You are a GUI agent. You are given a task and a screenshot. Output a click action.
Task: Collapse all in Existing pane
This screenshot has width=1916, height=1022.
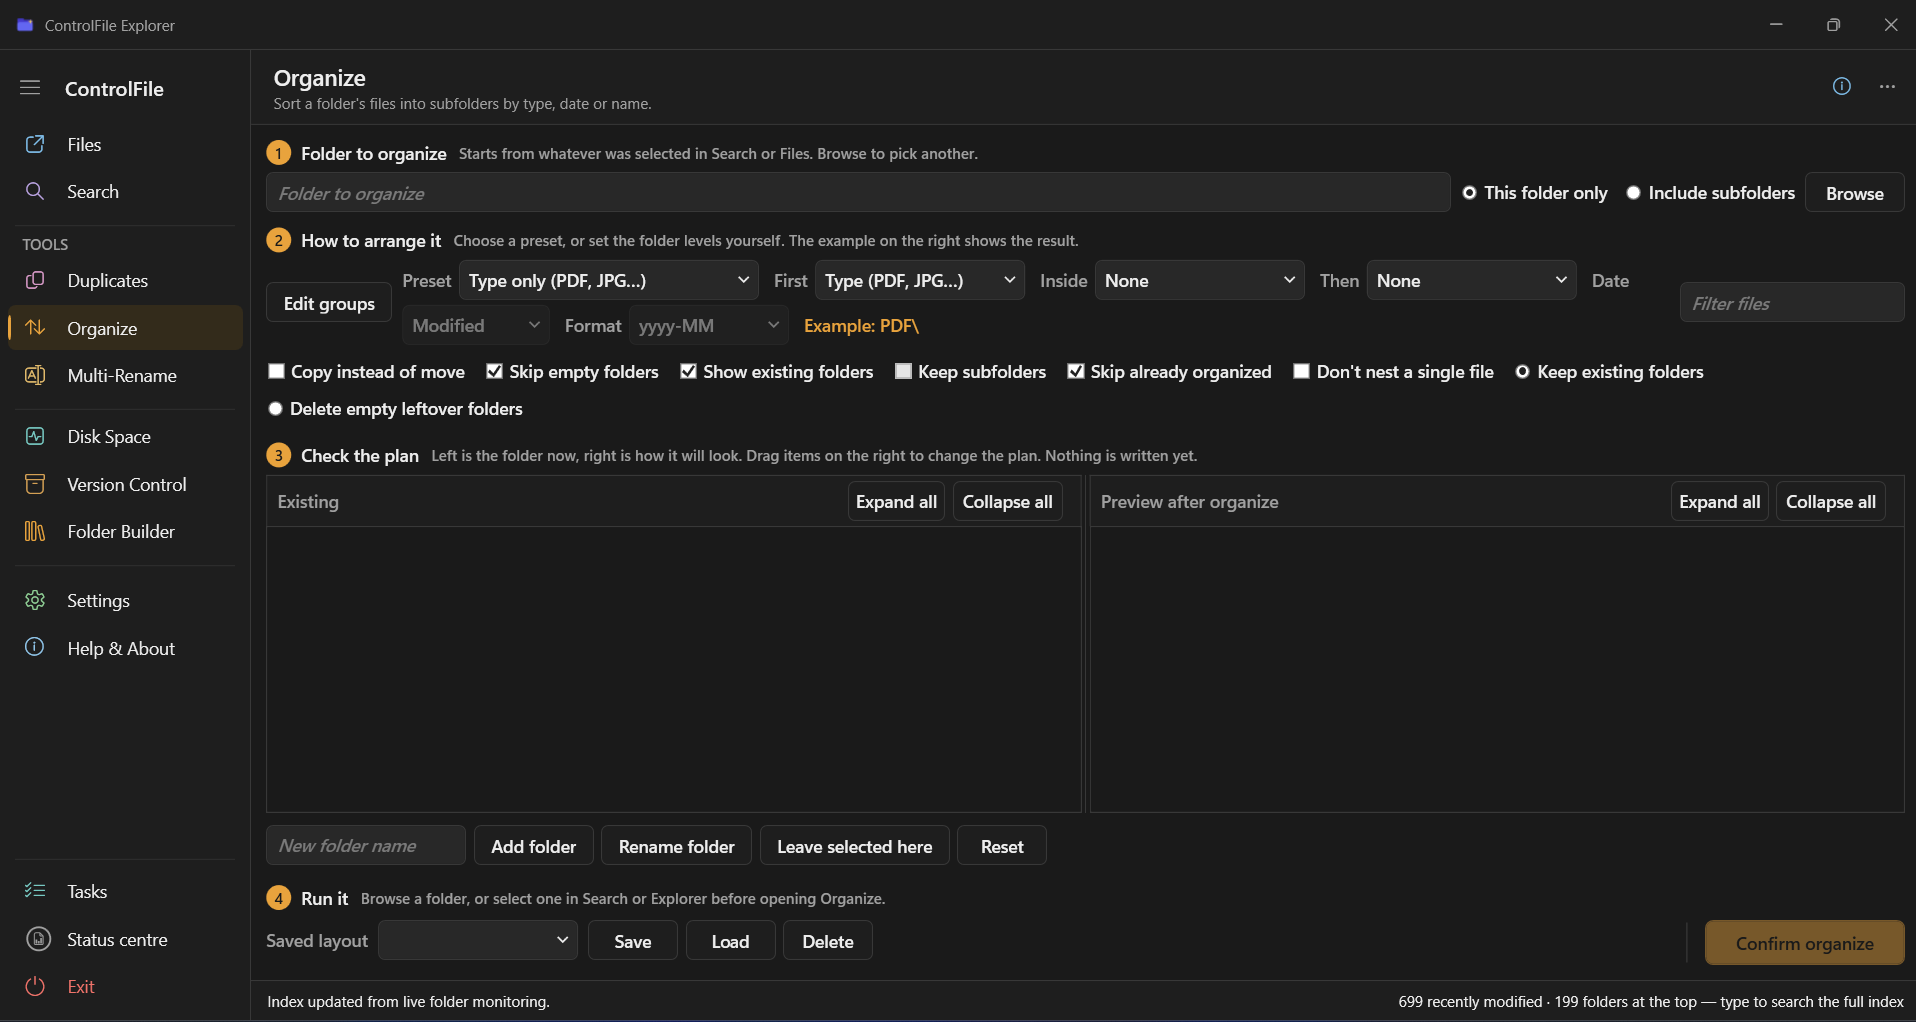click(x=1007, y=502)
